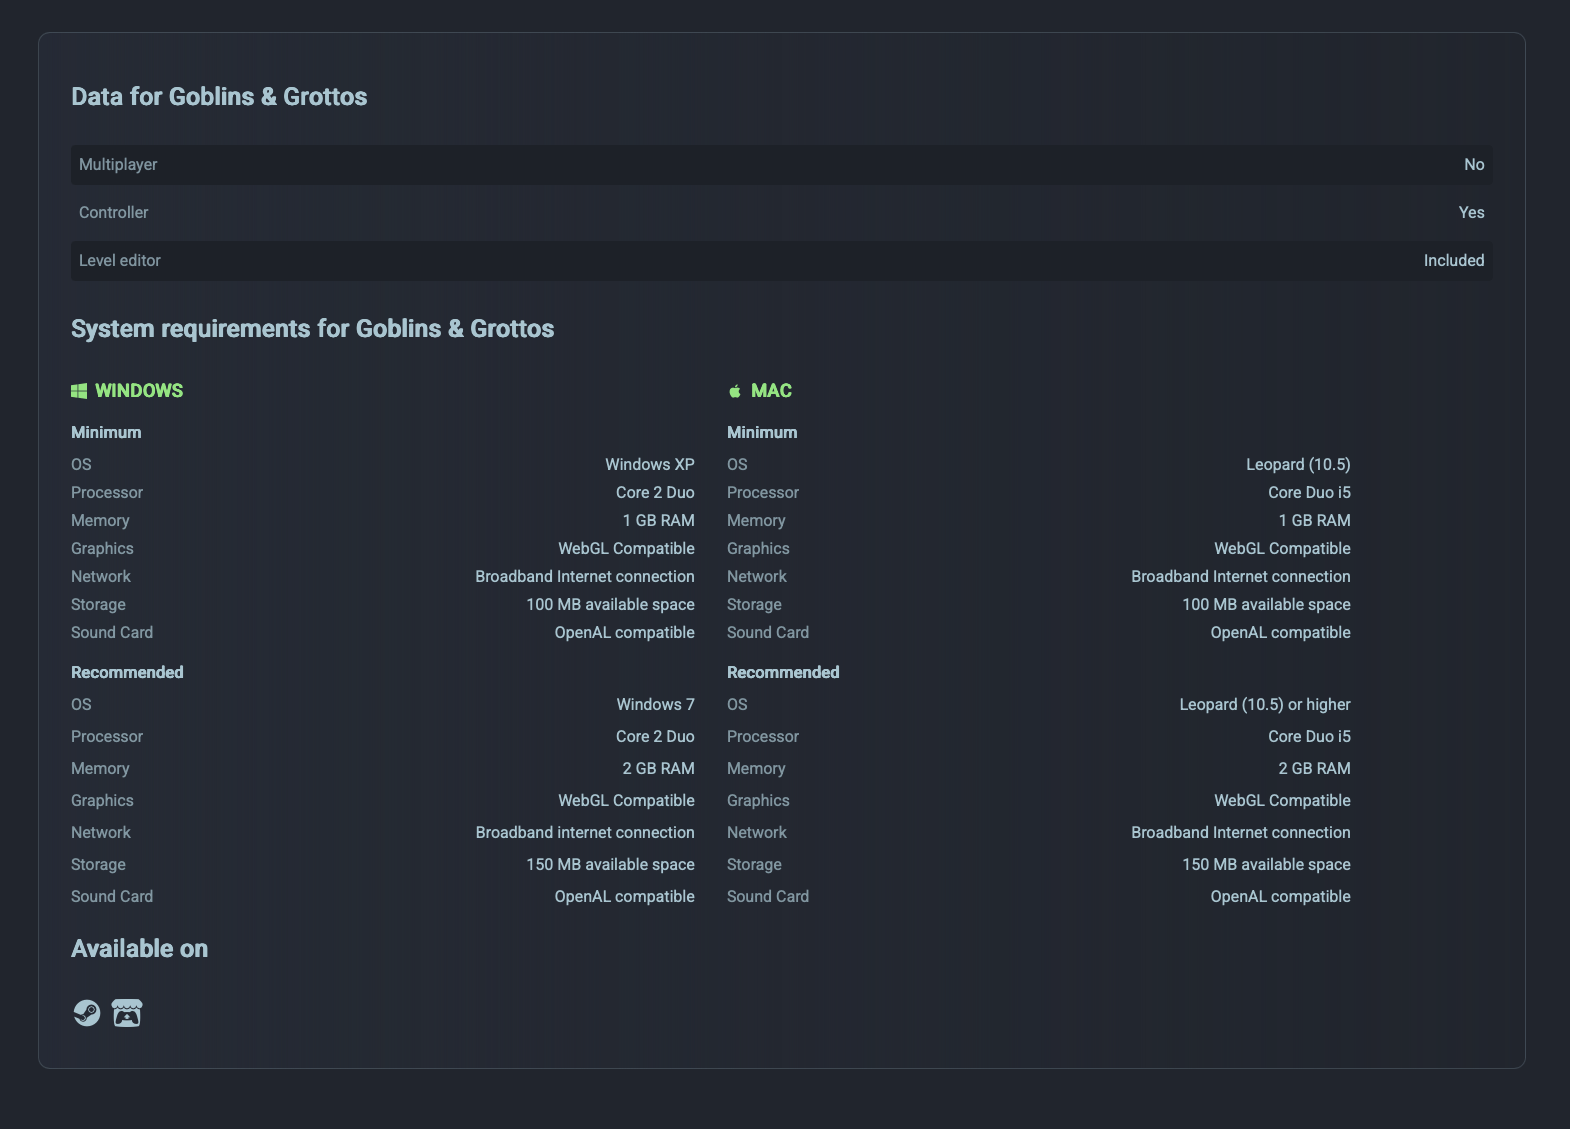Click Windows recommended 'Broadband internet connection' value
Viewport: 1570px width, 1129px height.
585,832
